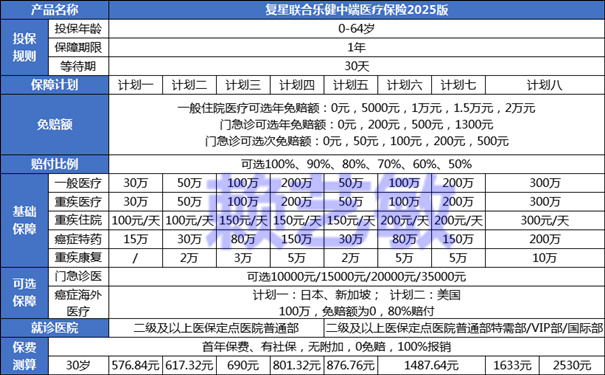605x375 pixels.
Task: Select the product title 复星联合乐健中端医疗保险2025版
Action: coord(356,10)
